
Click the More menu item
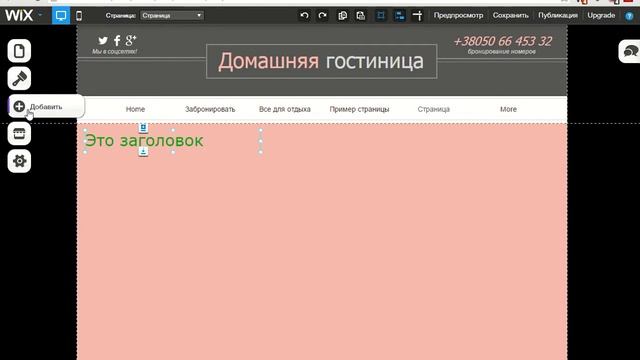[x=508, y=109]
